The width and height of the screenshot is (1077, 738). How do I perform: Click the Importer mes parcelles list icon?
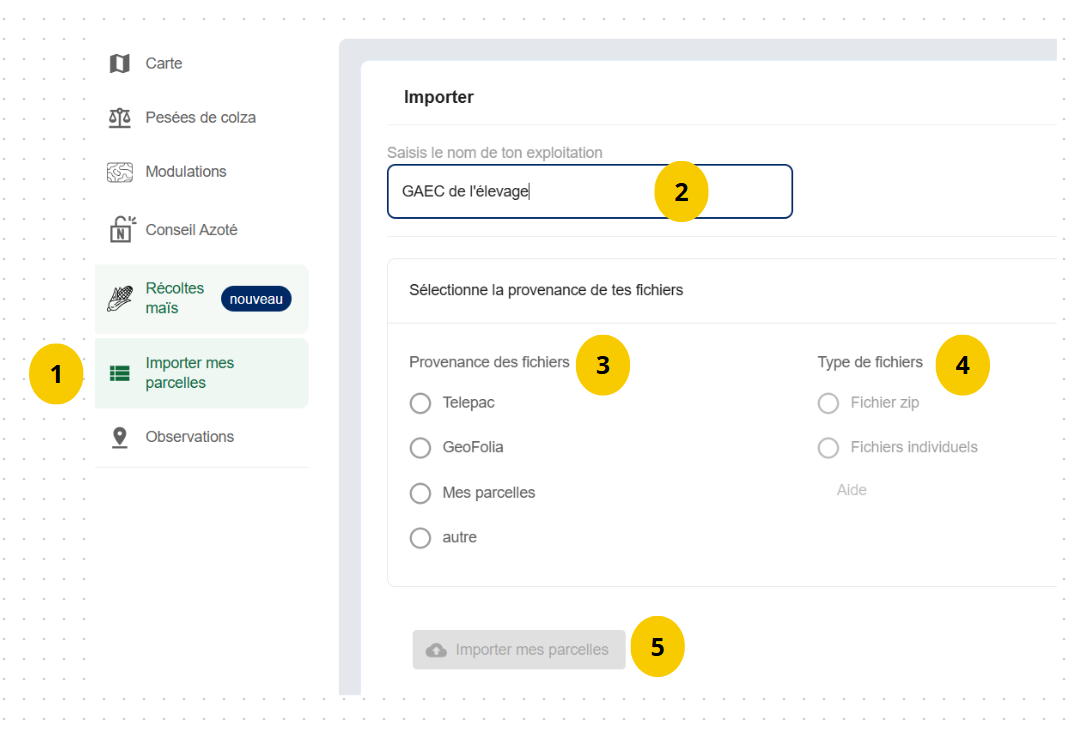click(120, 374)
